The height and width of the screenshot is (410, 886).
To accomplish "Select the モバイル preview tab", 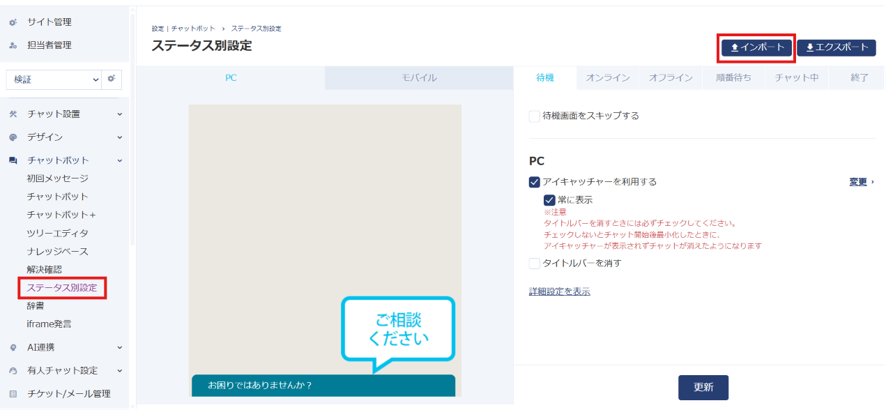I will 419,78.
